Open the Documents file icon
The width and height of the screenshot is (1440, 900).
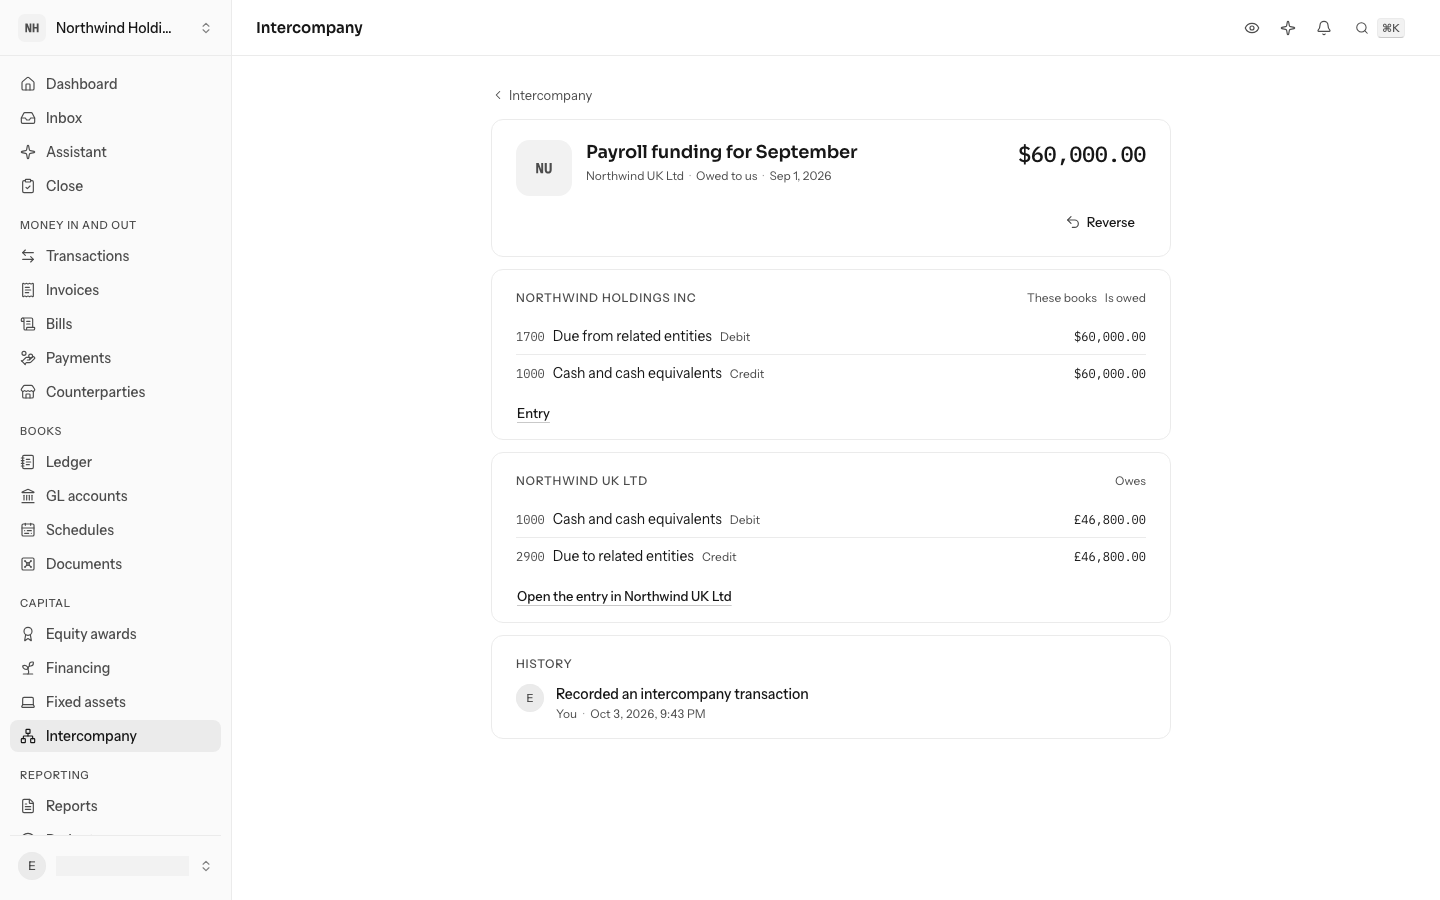click(x=28, y=564)
